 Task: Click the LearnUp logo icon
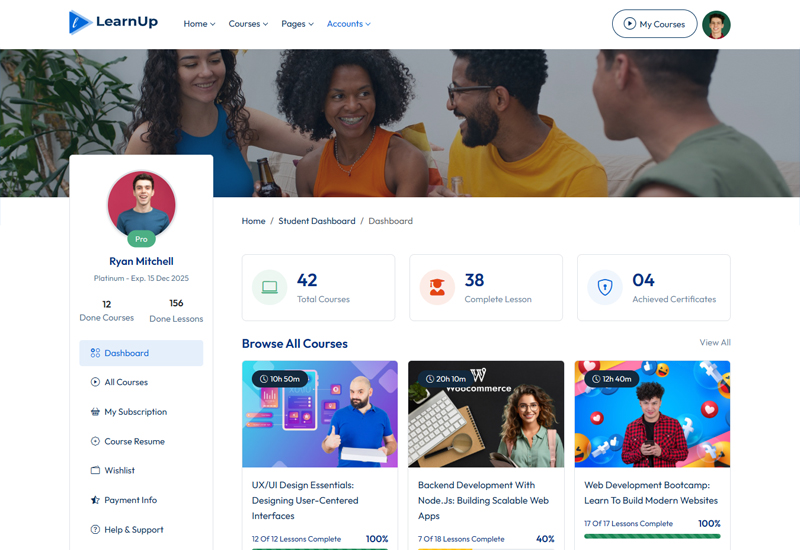[80, 22]
